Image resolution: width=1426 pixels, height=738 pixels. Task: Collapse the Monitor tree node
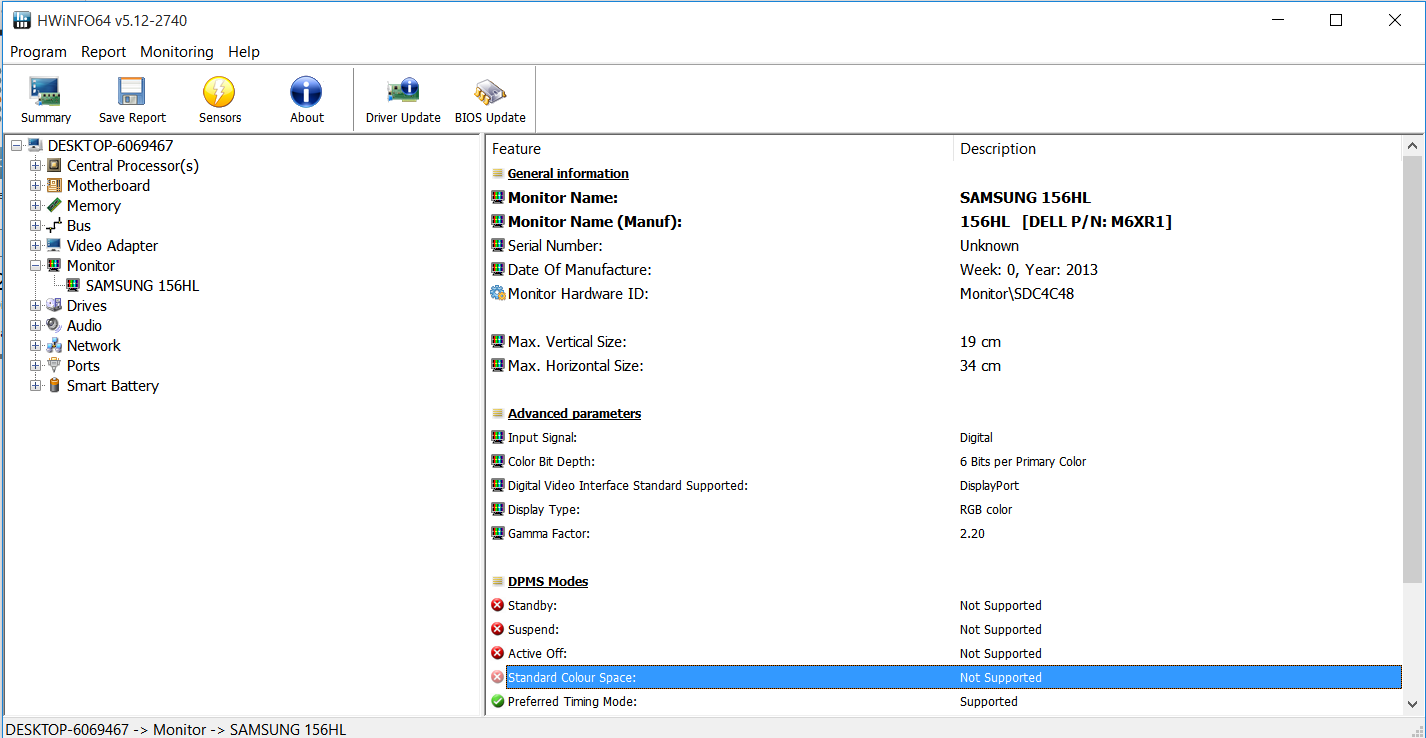[x=36, y=266]
